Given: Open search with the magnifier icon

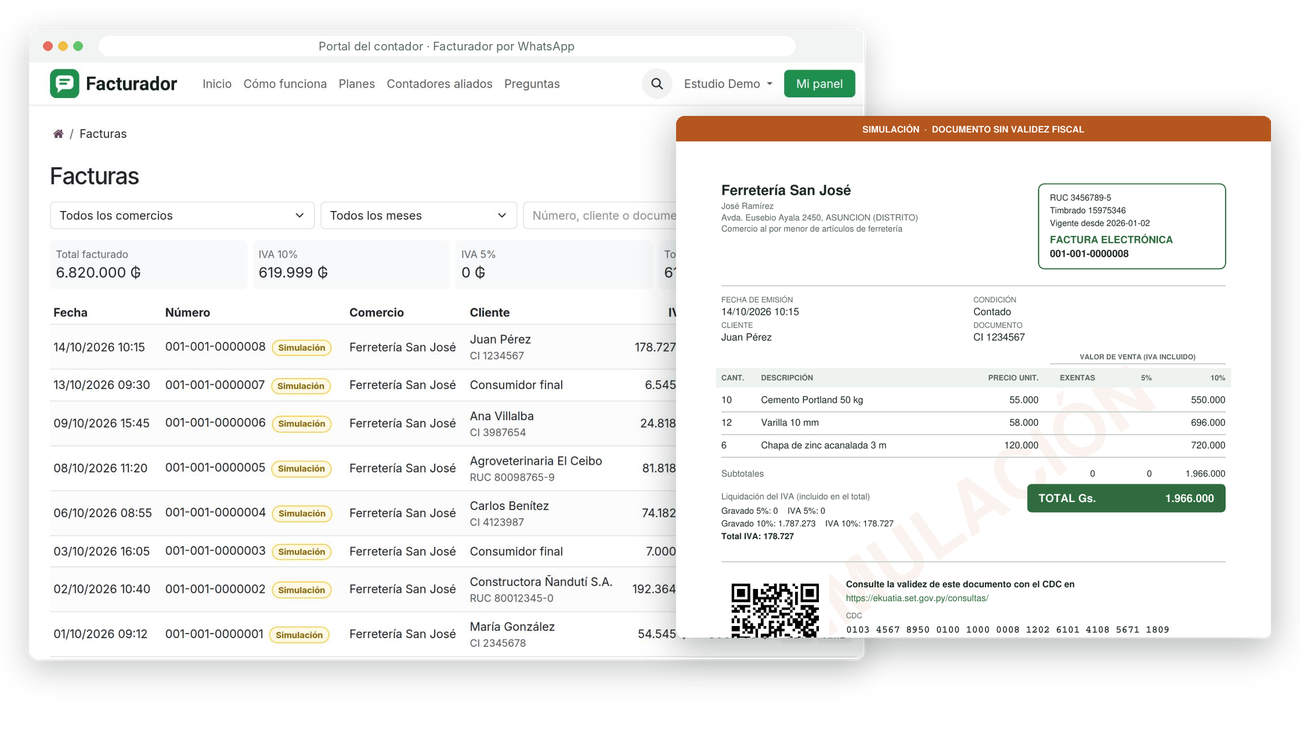Looking at the screenshot, I should tap(657, 84).
